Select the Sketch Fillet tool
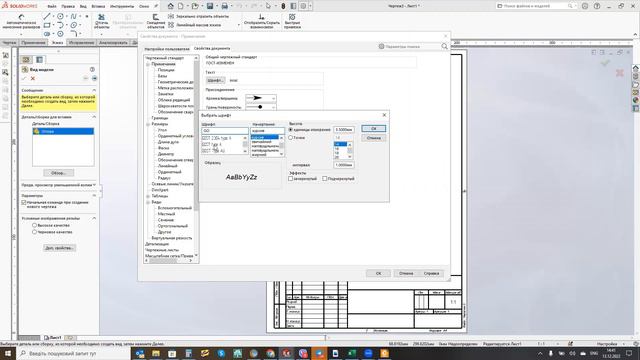Image resolution: width=640 pixels, height=360 pixels. point(73,34)
